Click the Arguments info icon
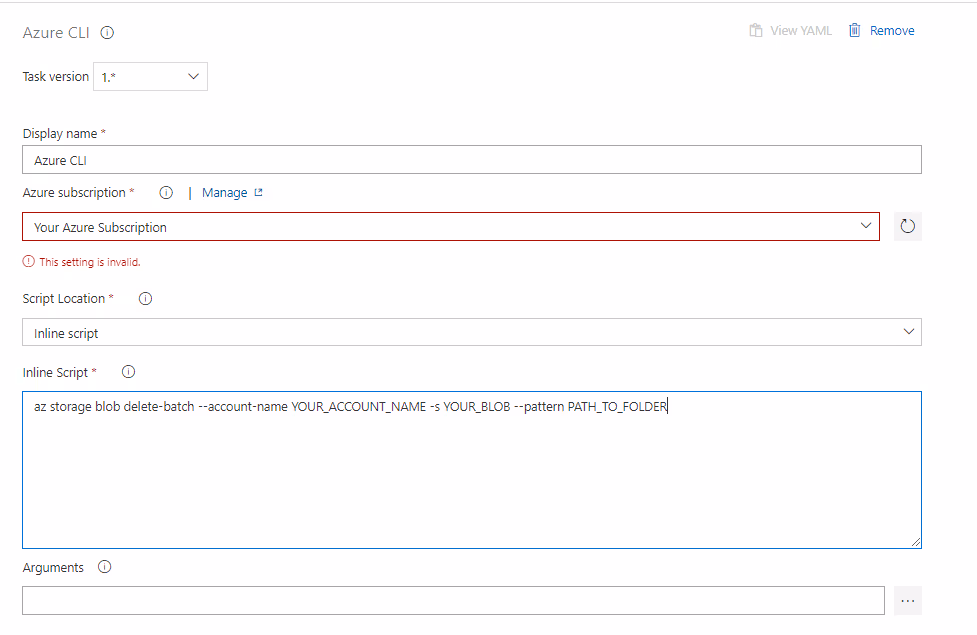 pos(104,567)
